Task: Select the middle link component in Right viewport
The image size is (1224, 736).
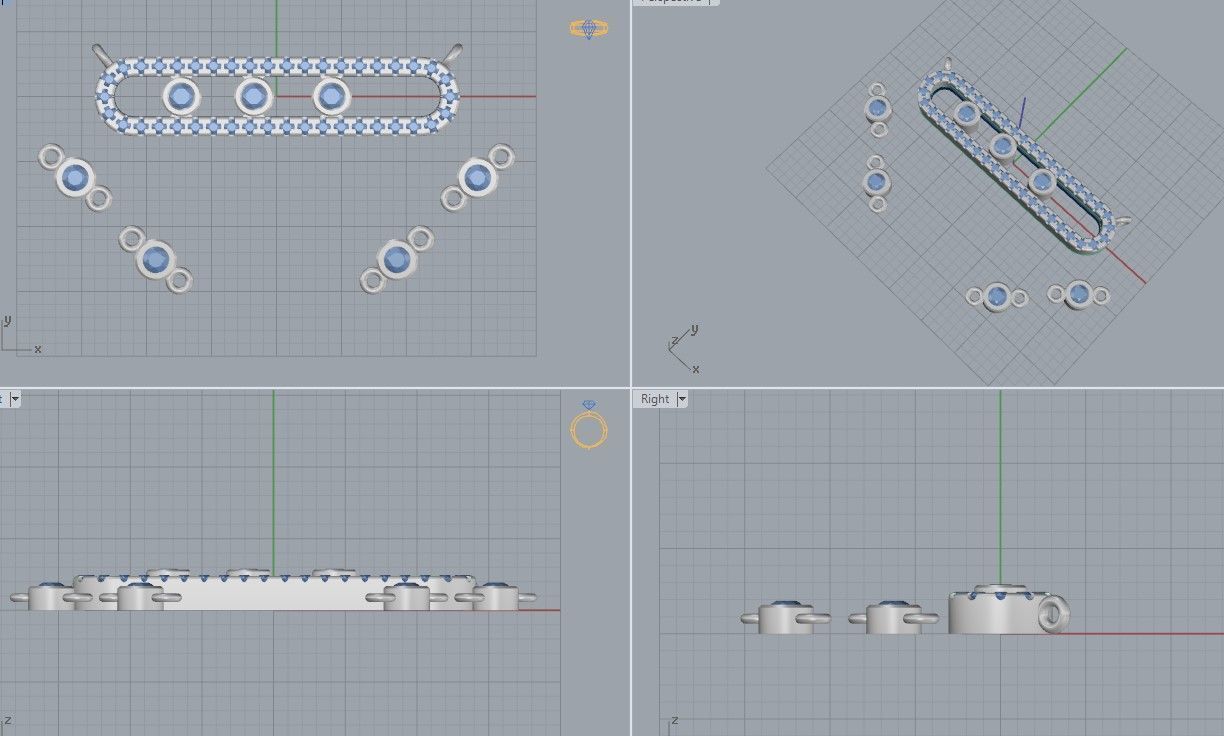Action: (x=893, y=617)
